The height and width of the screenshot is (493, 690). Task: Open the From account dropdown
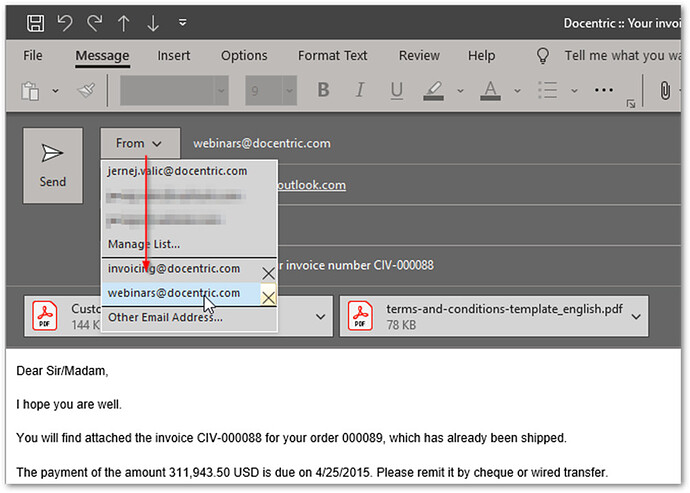tap(139, 144)
